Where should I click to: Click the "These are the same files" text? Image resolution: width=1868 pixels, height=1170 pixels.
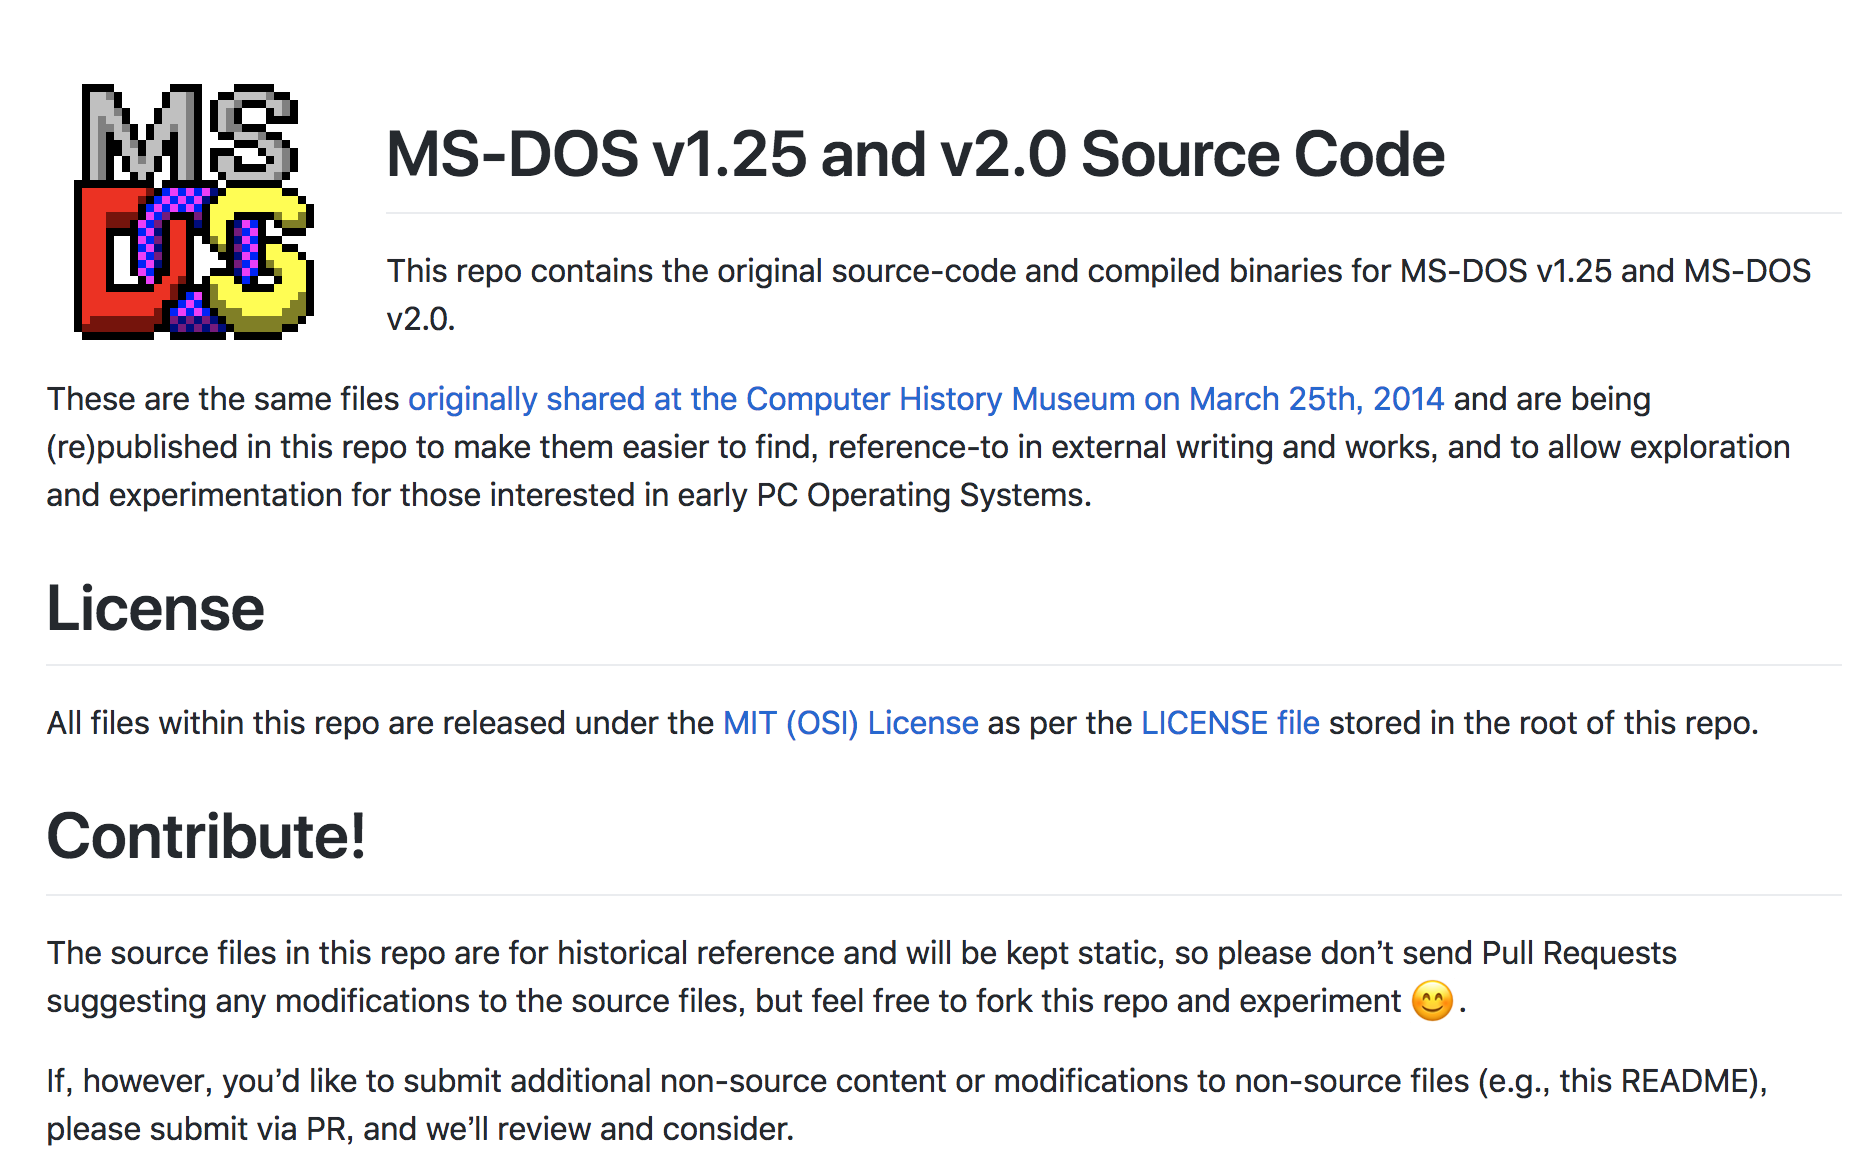click(223, 399)
